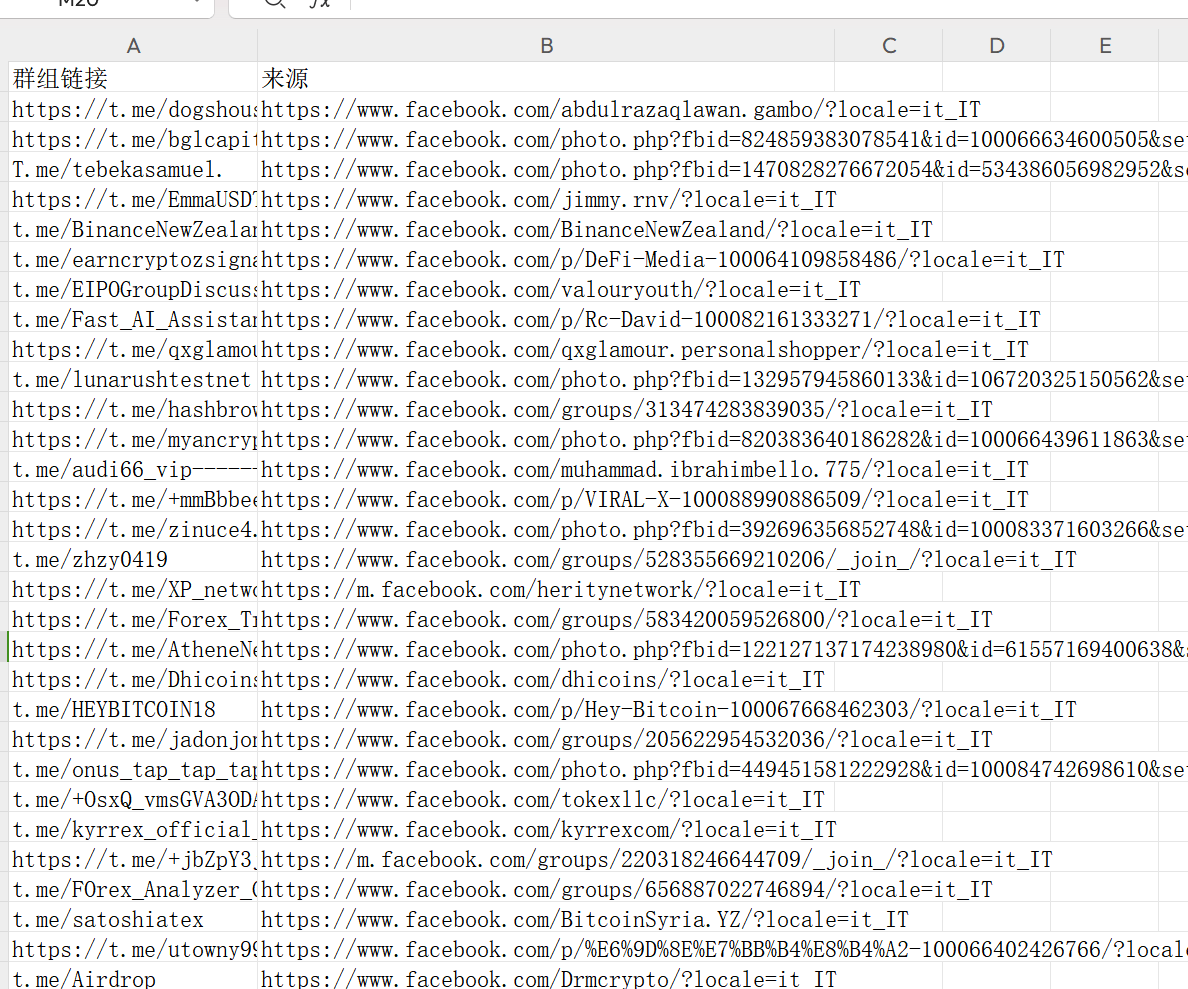
Task: Select the groups/205622954532036 URL cell
Action: tap(546, 739)
